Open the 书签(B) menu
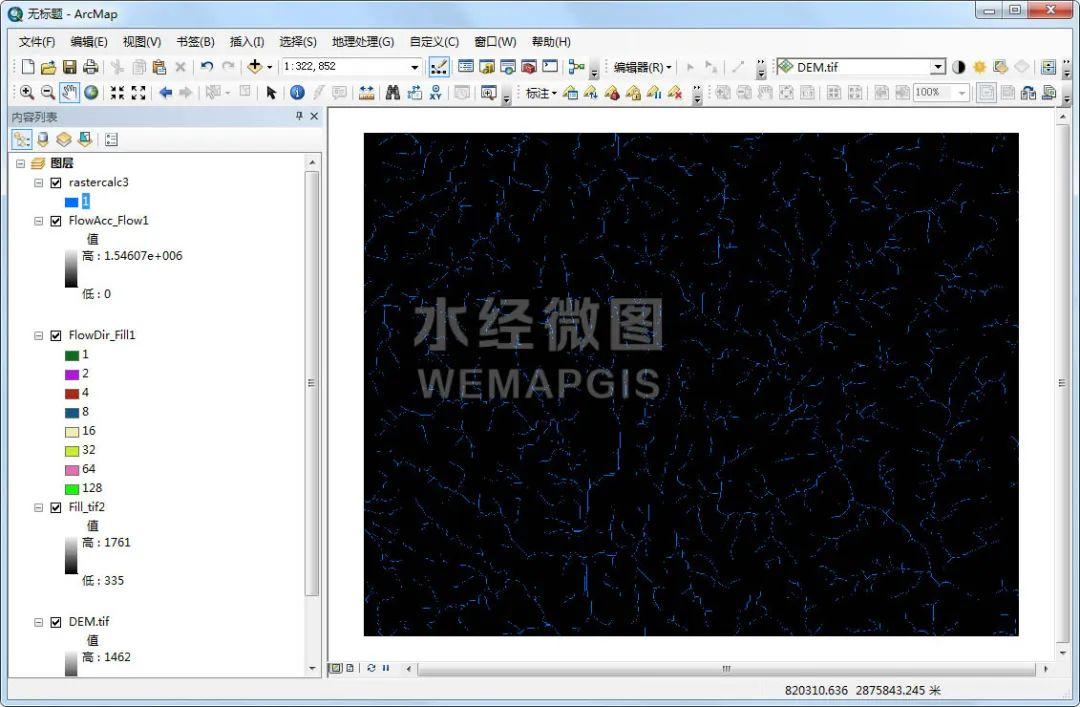1080x707 pixels. coord(196,41)
